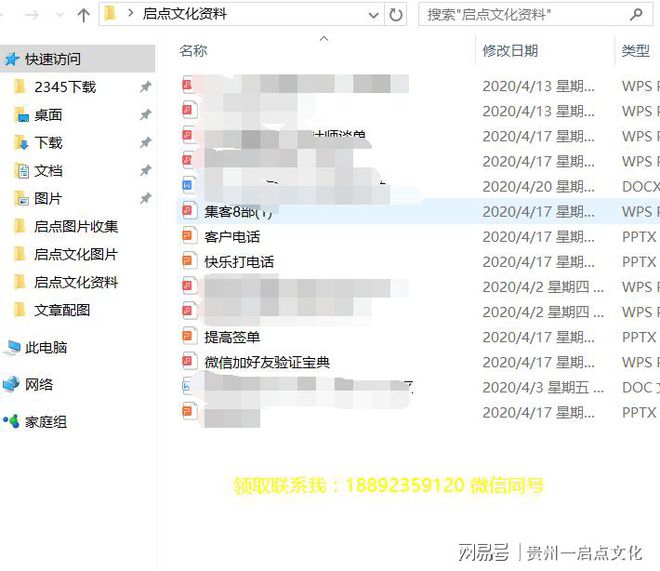
Task: Select the 快乐打电话 presentation file
Action: click(x=239, y=262)
